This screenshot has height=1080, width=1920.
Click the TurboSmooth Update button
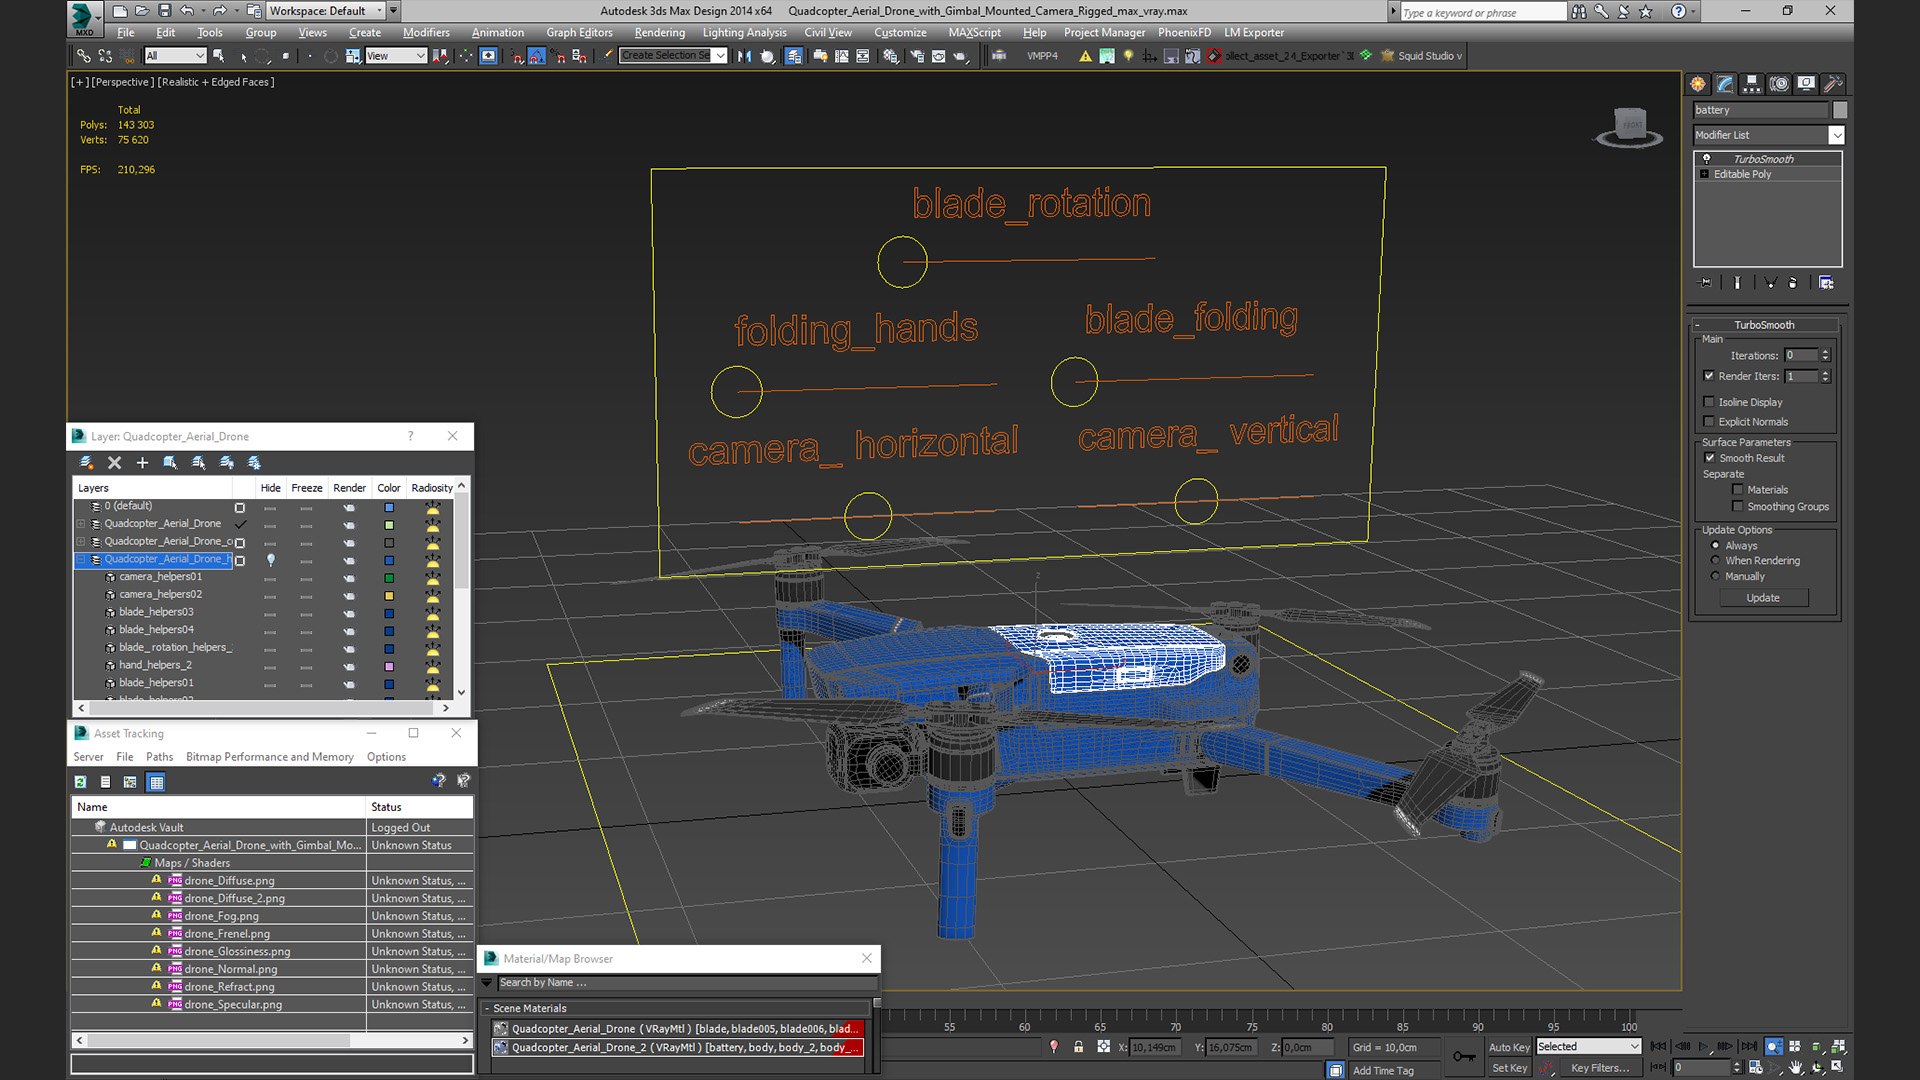click(x=1763, y=598)
